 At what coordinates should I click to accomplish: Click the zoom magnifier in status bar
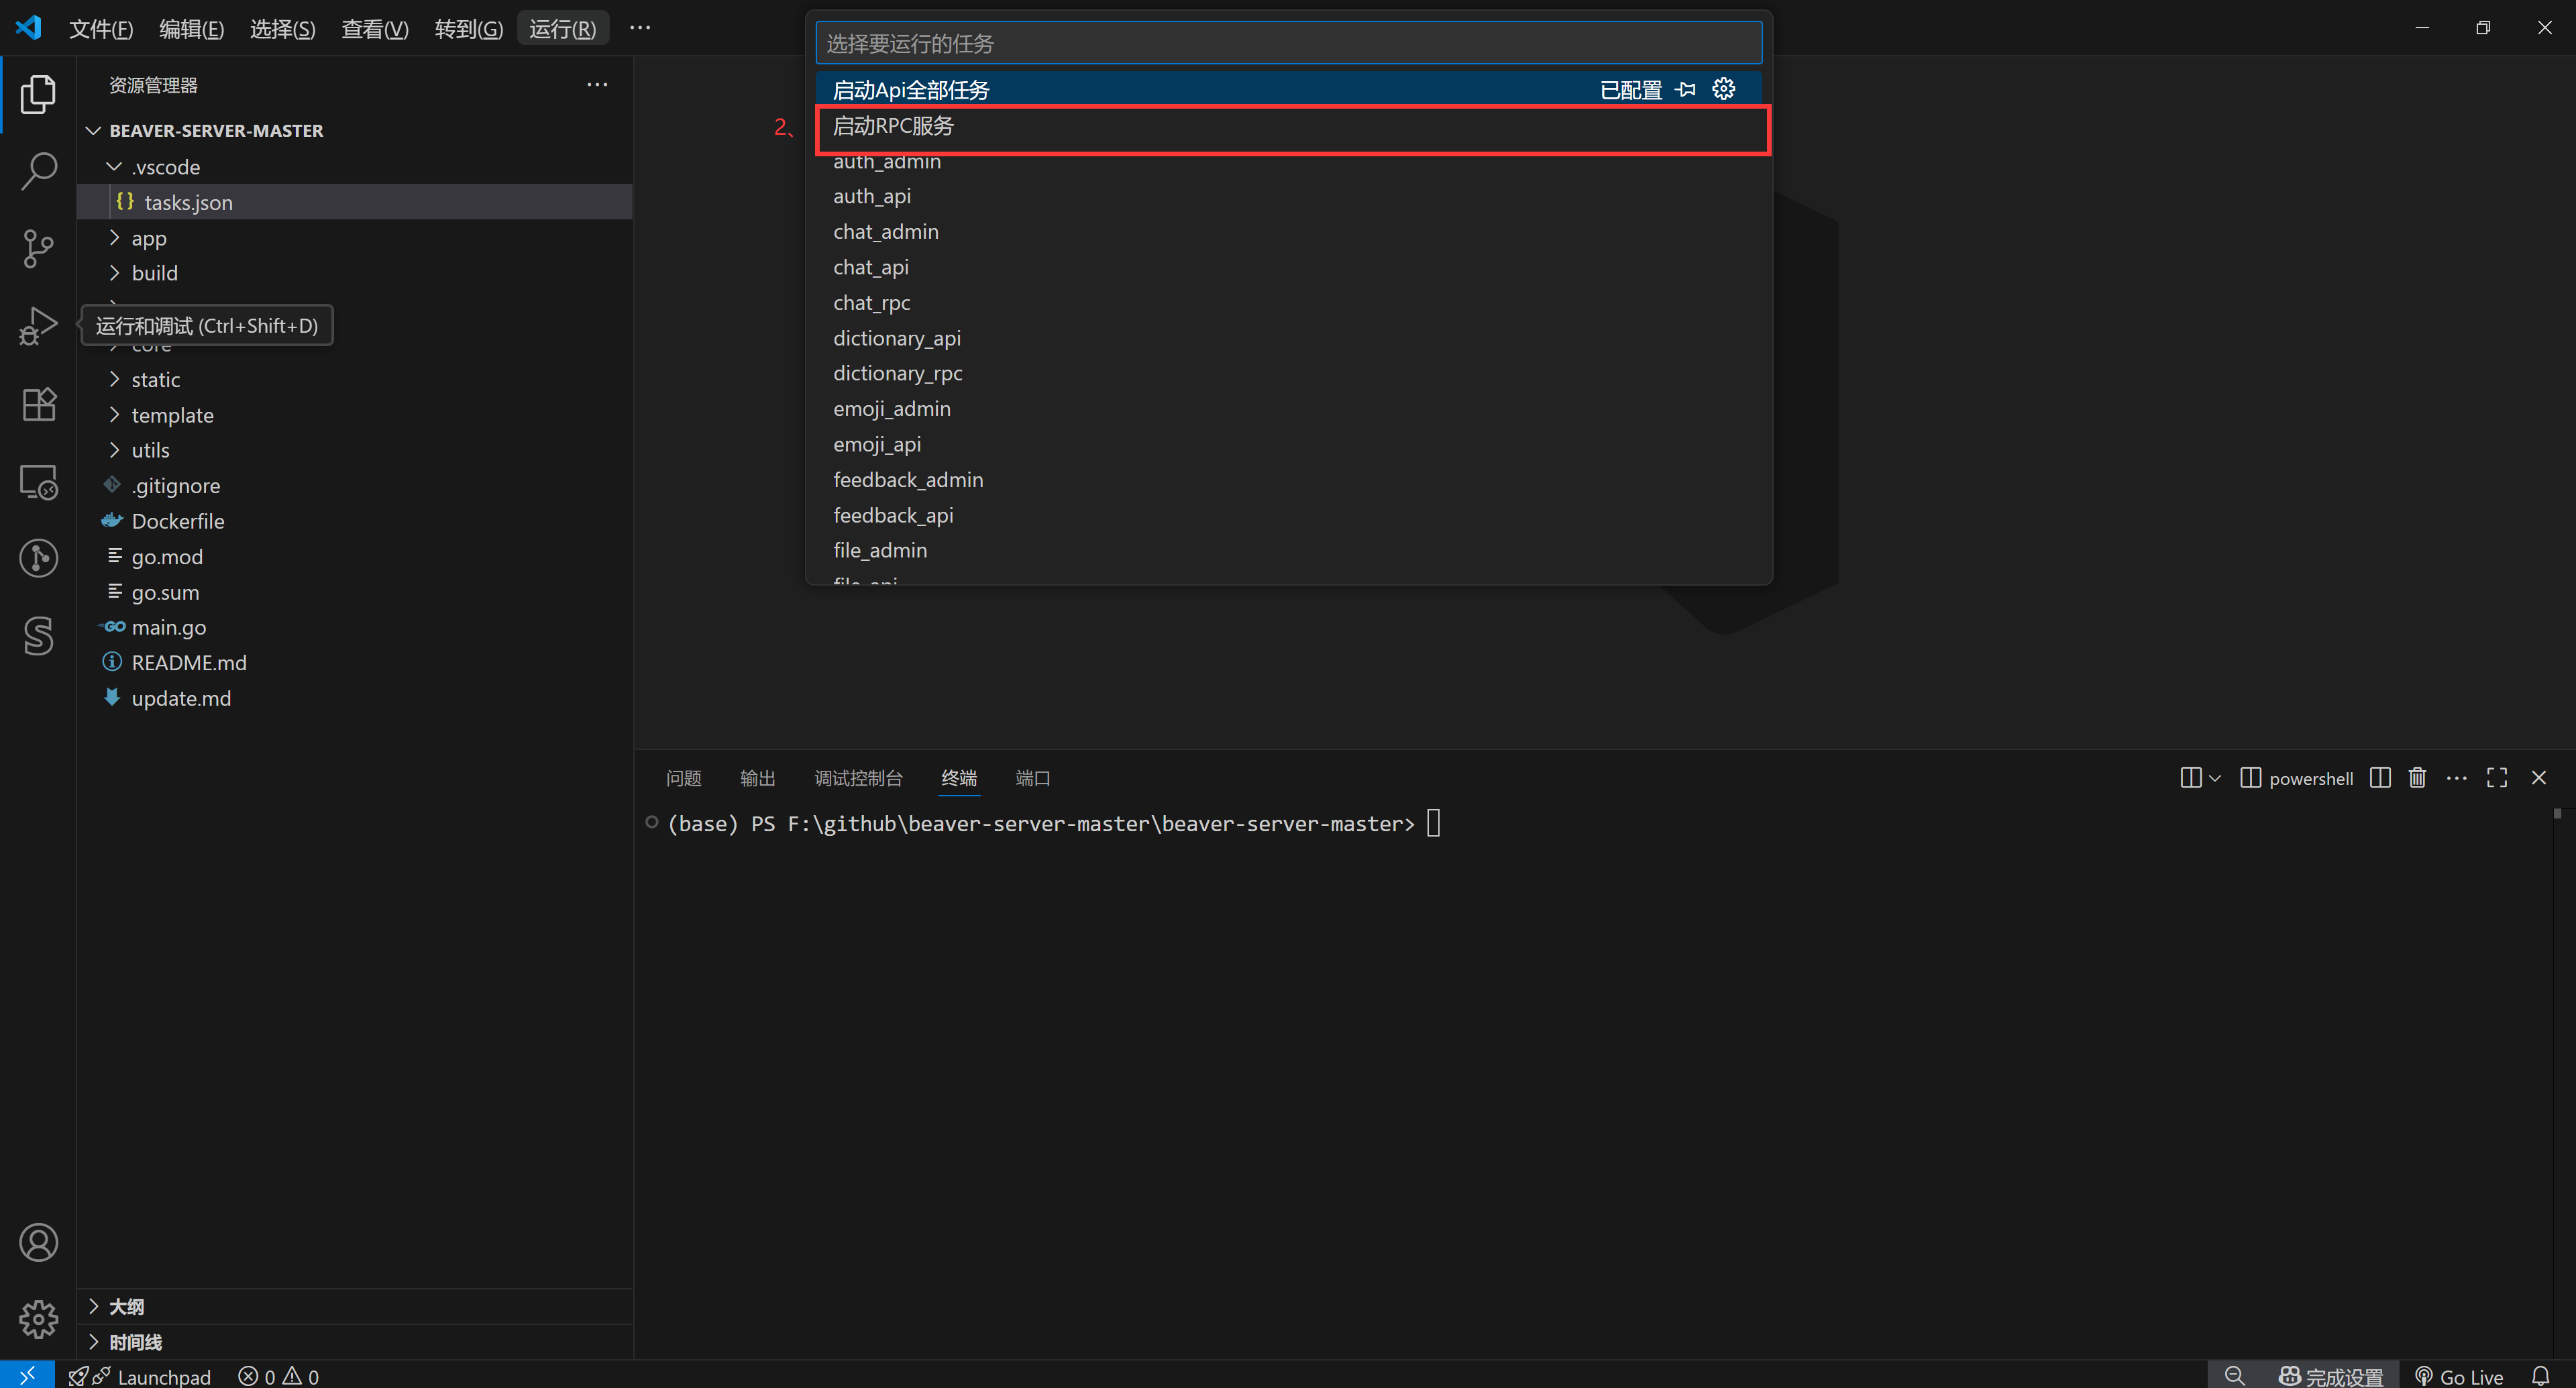2235,1376
